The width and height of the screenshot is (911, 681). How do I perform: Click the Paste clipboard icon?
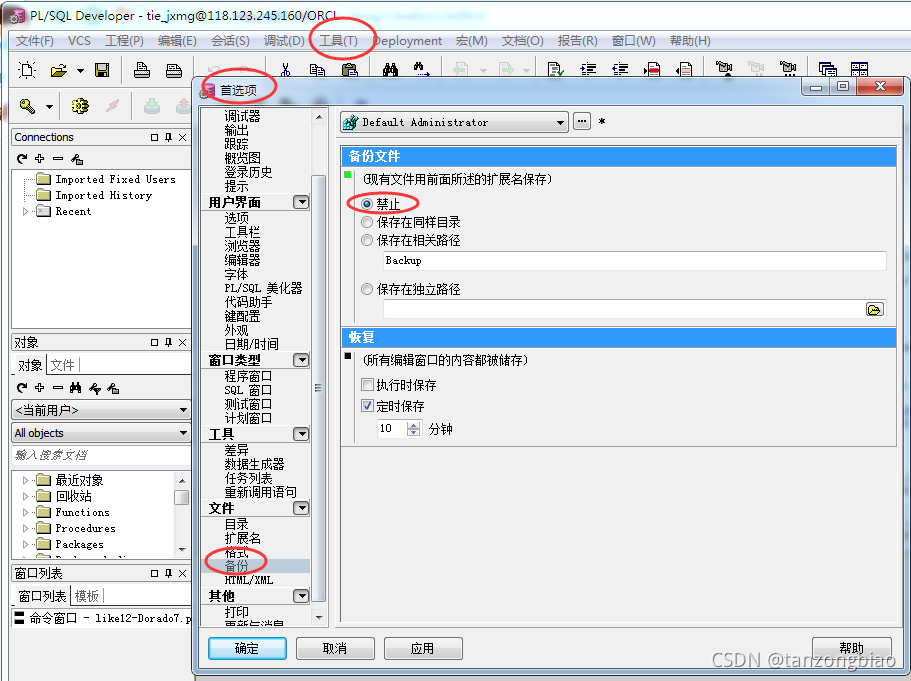(x=349, y=70)
